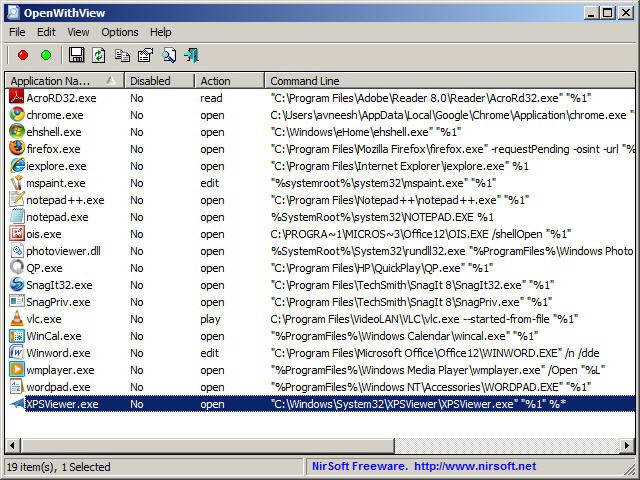Select the photoviewer.dll row name
The height and width of the screenshot is (480, 640).
coord(63,251)
